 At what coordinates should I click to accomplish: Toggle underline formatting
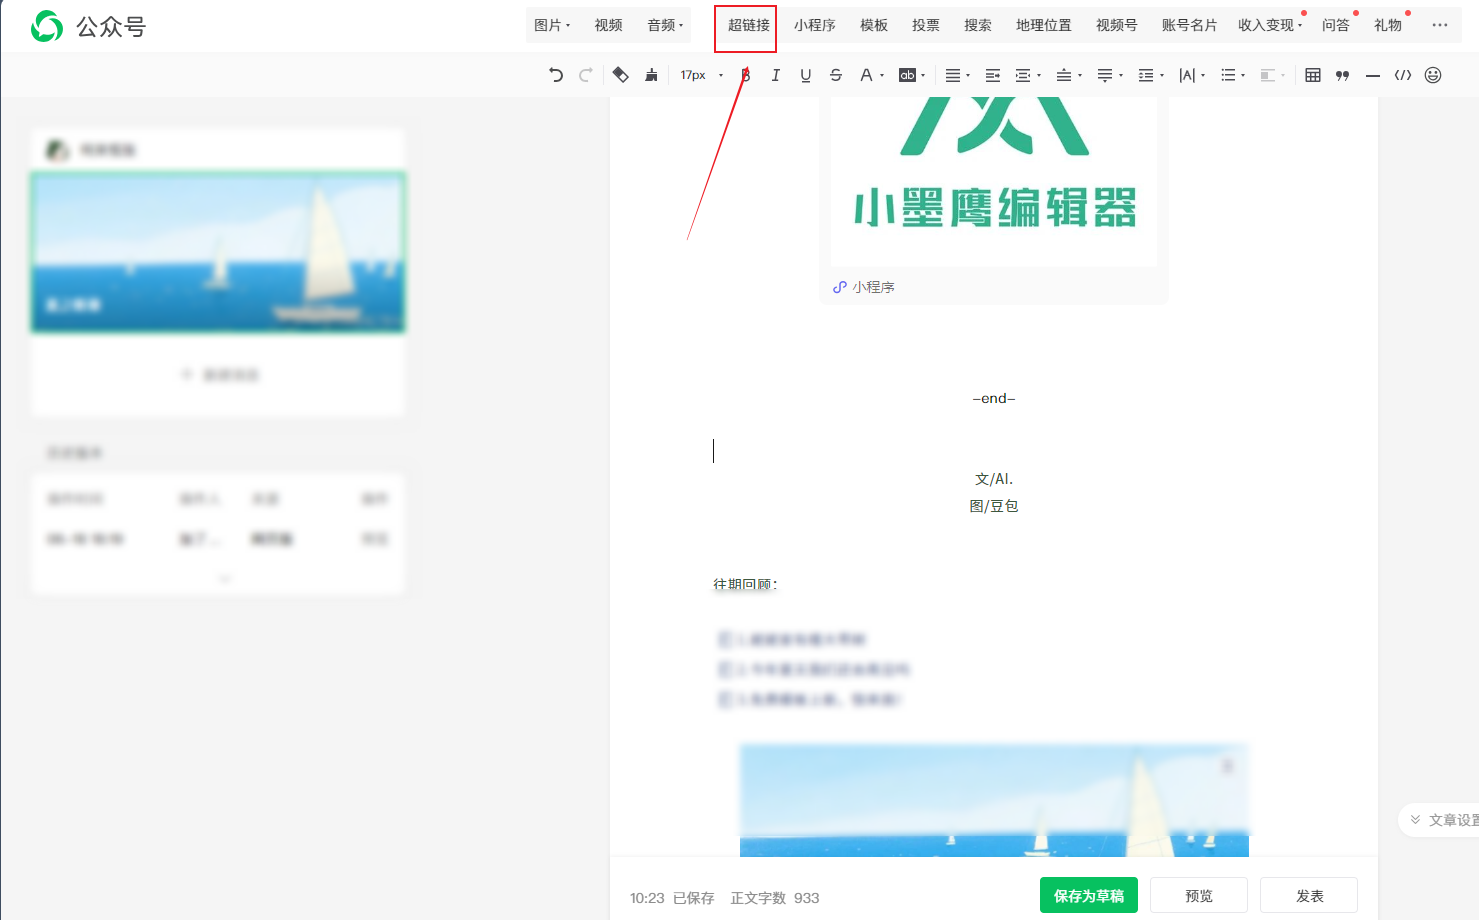(x=806, y=75)
